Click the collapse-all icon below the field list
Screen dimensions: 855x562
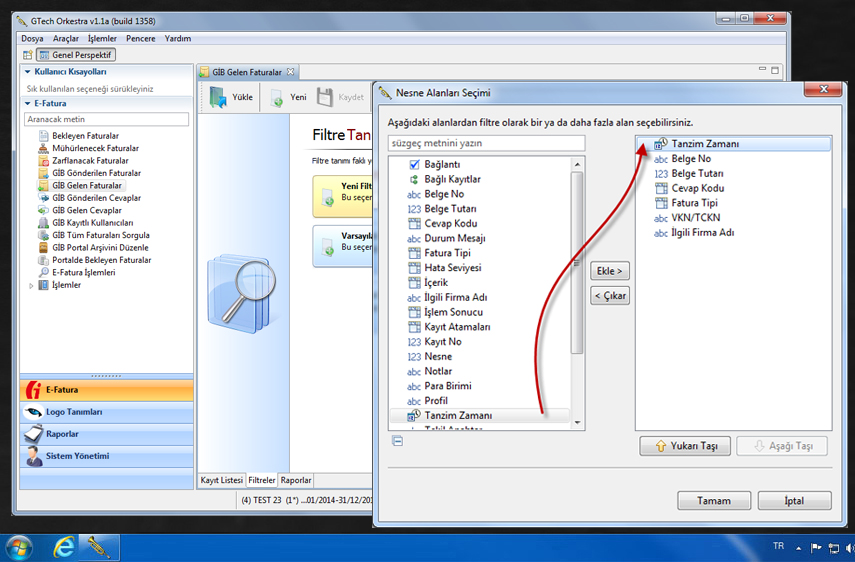click(398, 441)
